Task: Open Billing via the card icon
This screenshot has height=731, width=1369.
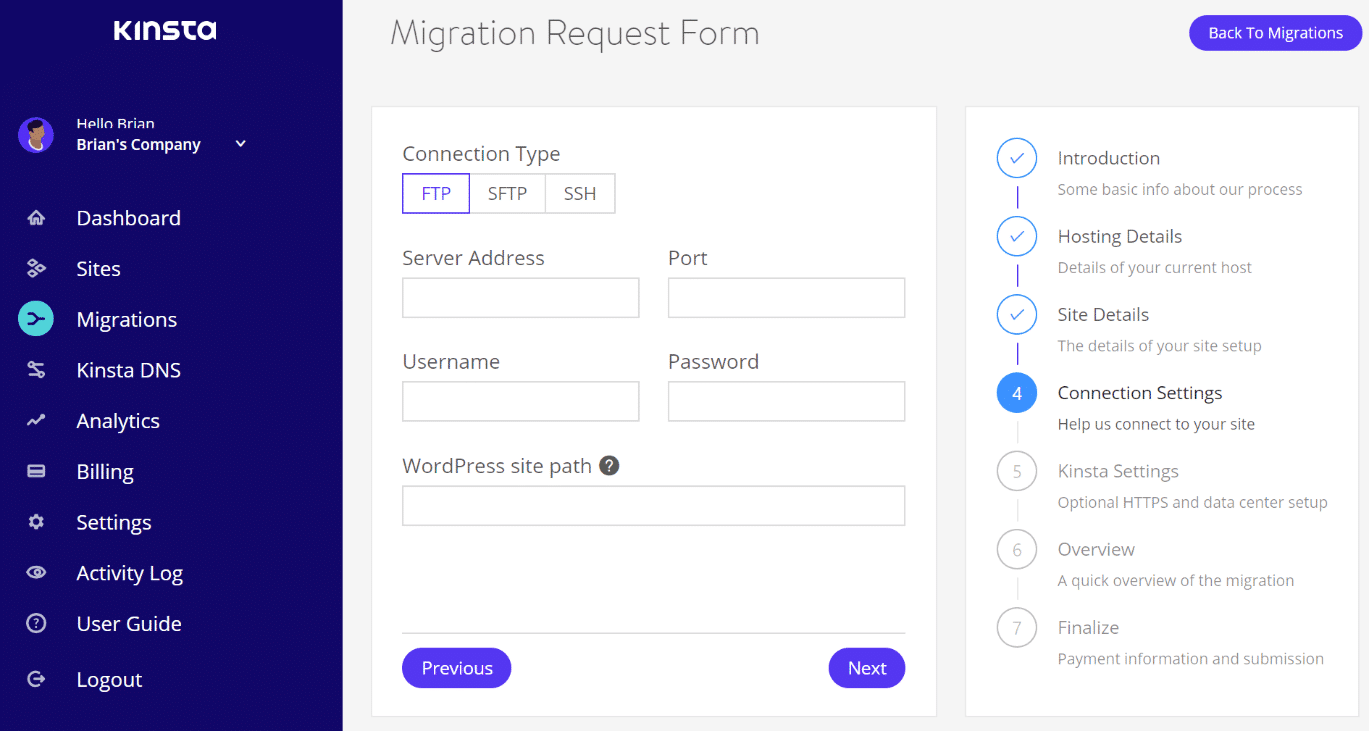Action: 36,472
